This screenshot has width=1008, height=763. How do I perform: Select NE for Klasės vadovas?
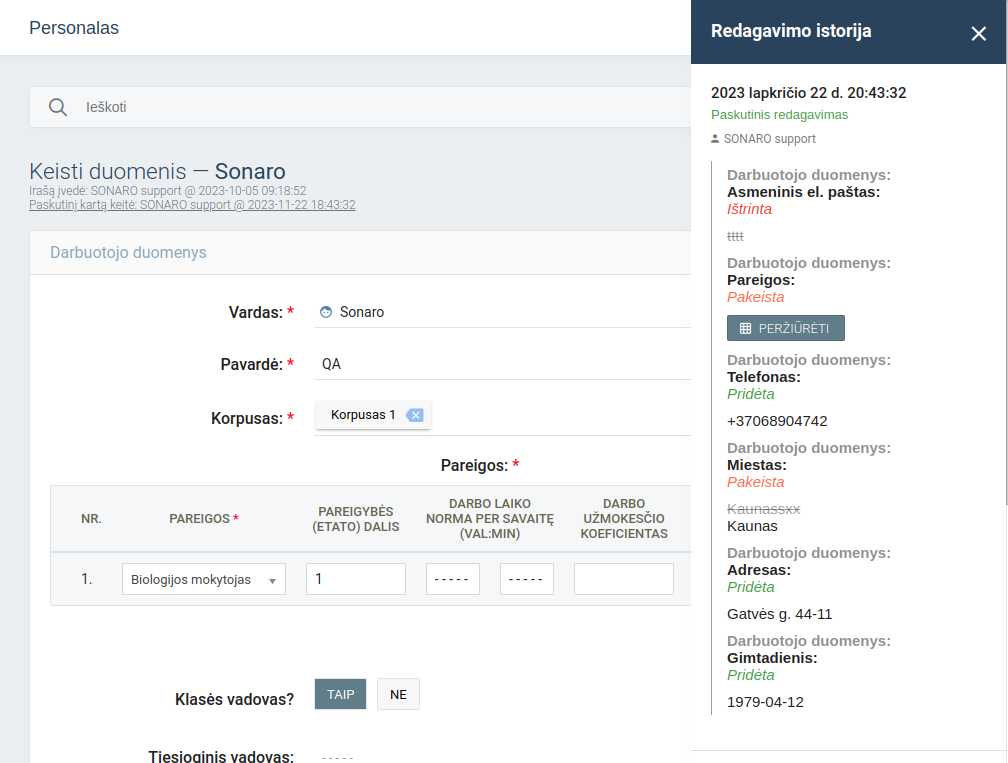pos(398,694)
